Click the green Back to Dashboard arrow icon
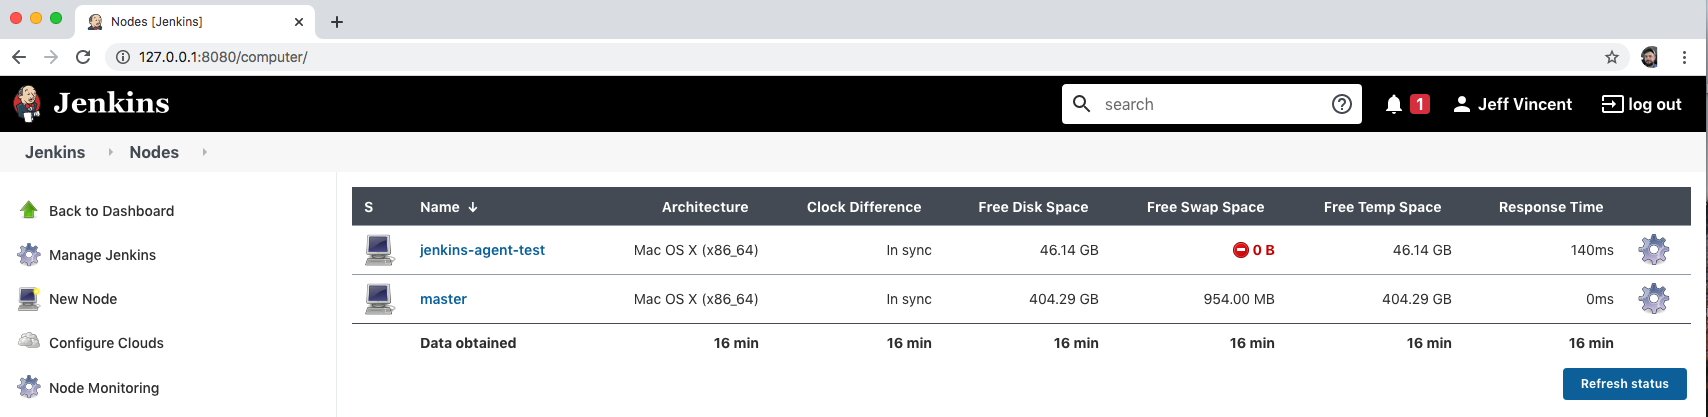The width and height of the screenshot is (1708, 417). 29,210
